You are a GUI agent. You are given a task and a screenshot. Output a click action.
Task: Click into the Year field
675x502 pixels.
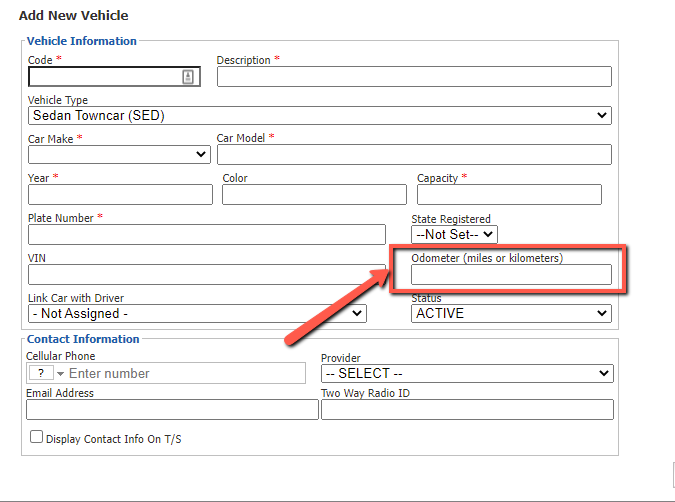[120, 195]
